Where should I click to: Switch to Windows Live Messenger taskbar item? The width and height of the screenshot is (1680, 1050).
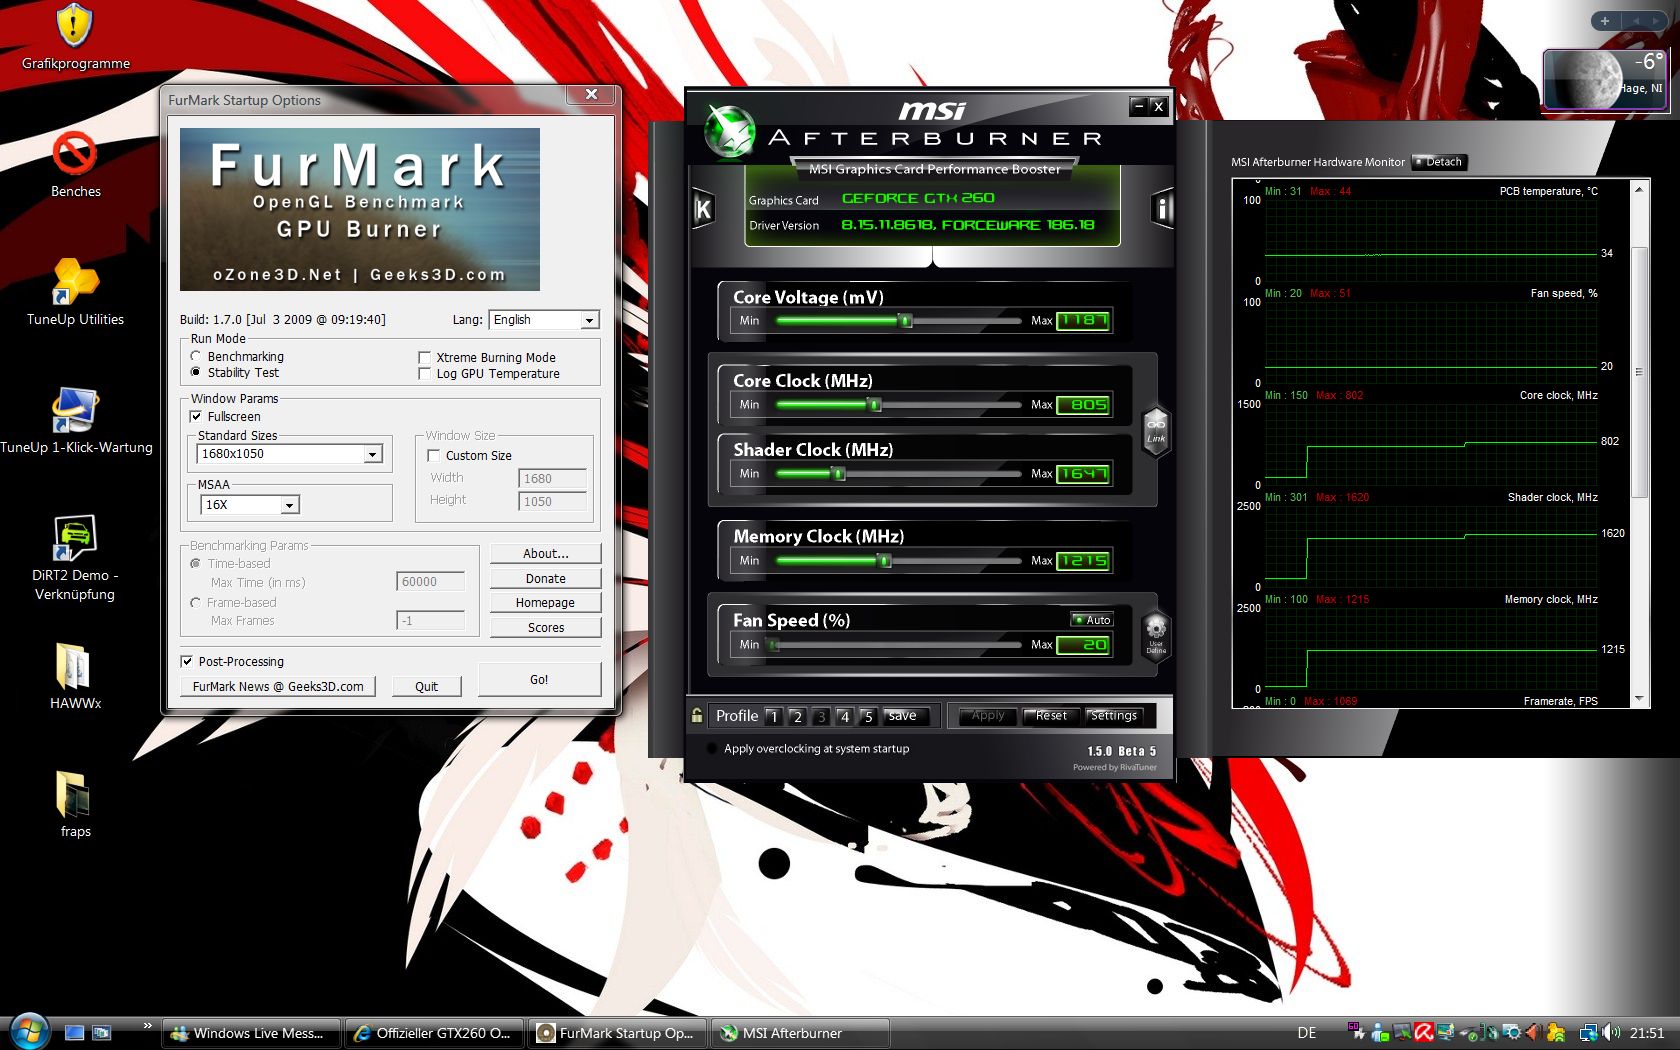tap(251, 1033)
